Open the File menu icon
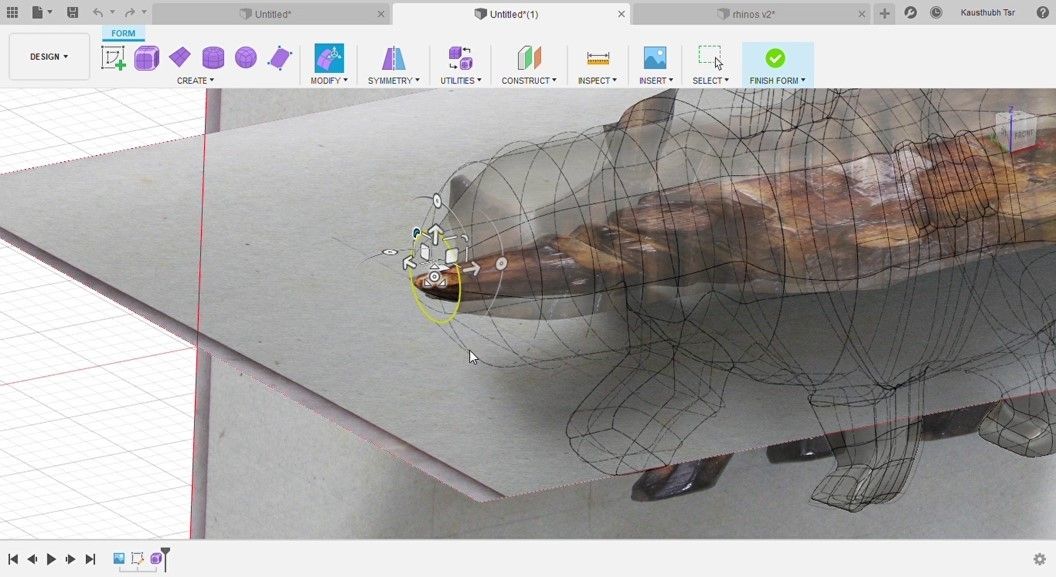Screen dimensions: 1056x577 [x=37, y=13]
